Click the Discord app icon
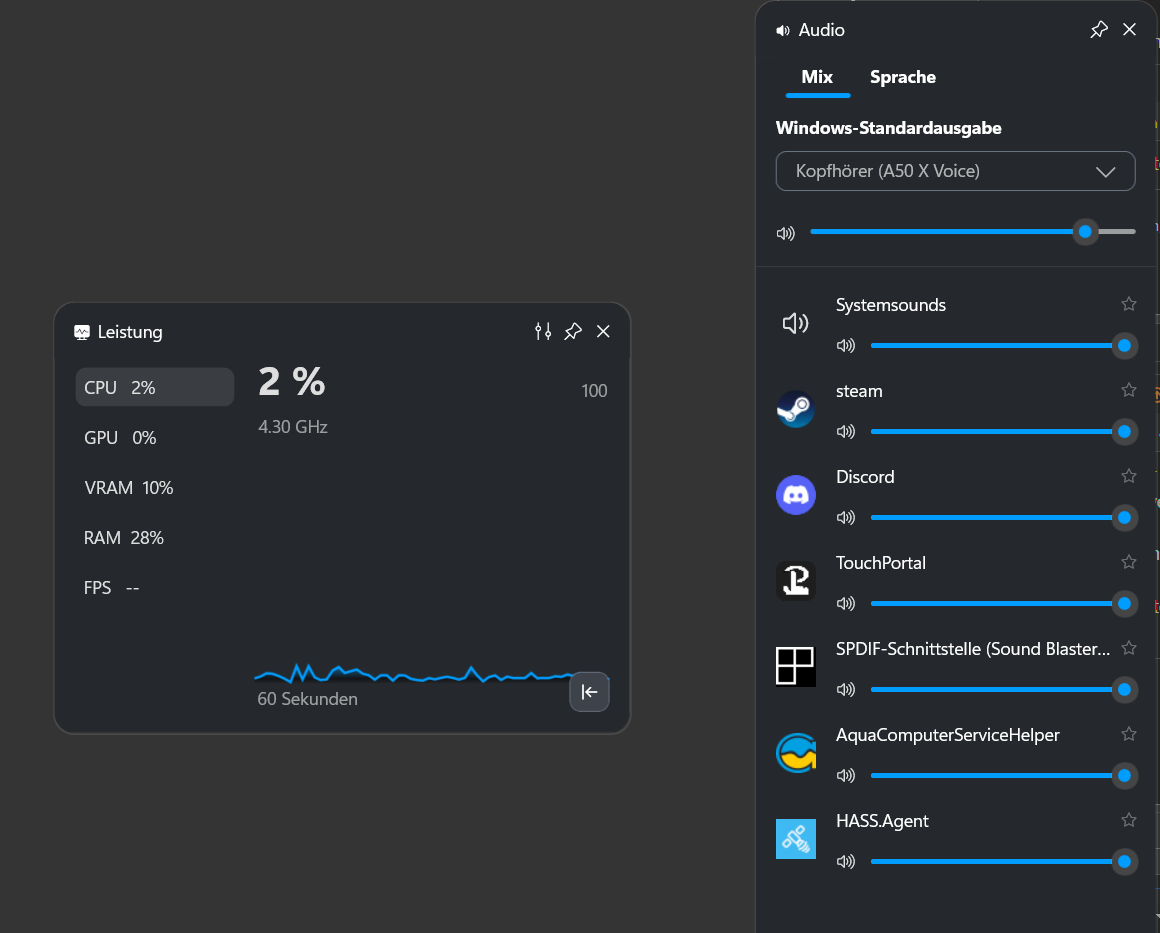1160x933 pixels. (x=795, y=495)
